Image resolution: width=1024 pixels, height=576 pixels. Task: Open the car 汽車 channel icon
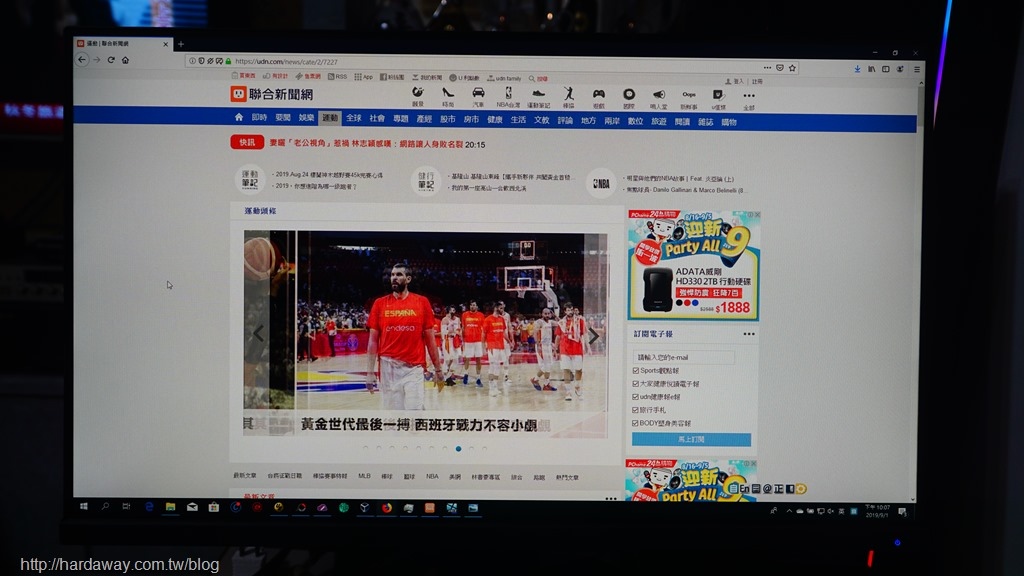(479, 97)
